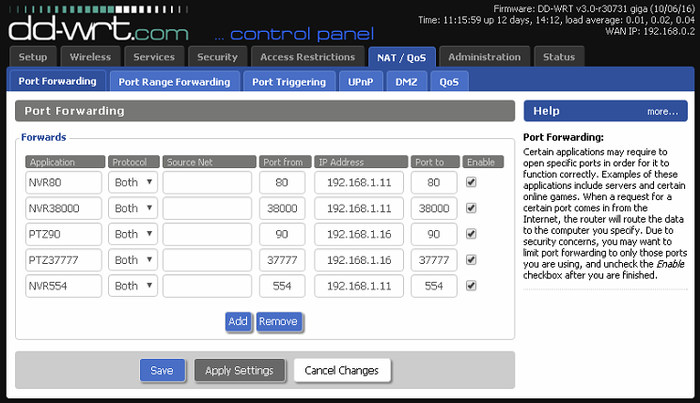Select the Administration tab
The image size is (700, 403).
click(484, 57)
